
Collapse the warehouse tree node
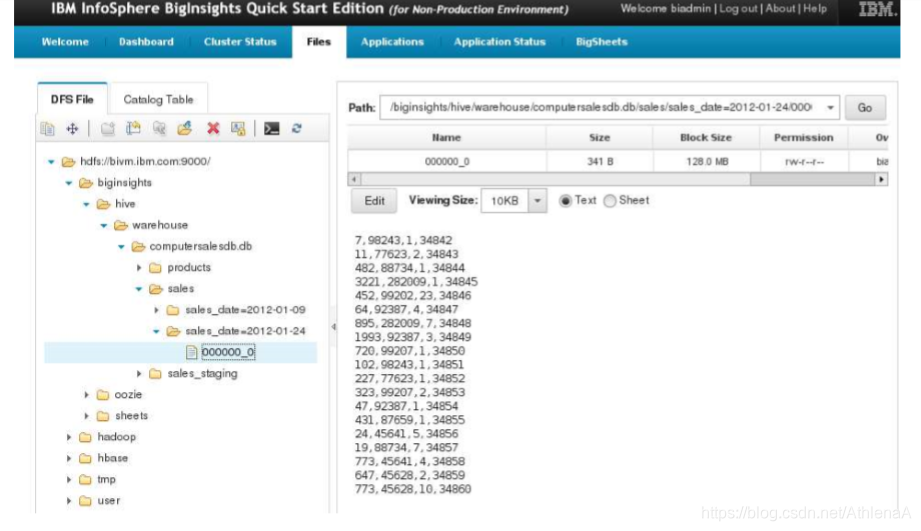pos(103,226)
